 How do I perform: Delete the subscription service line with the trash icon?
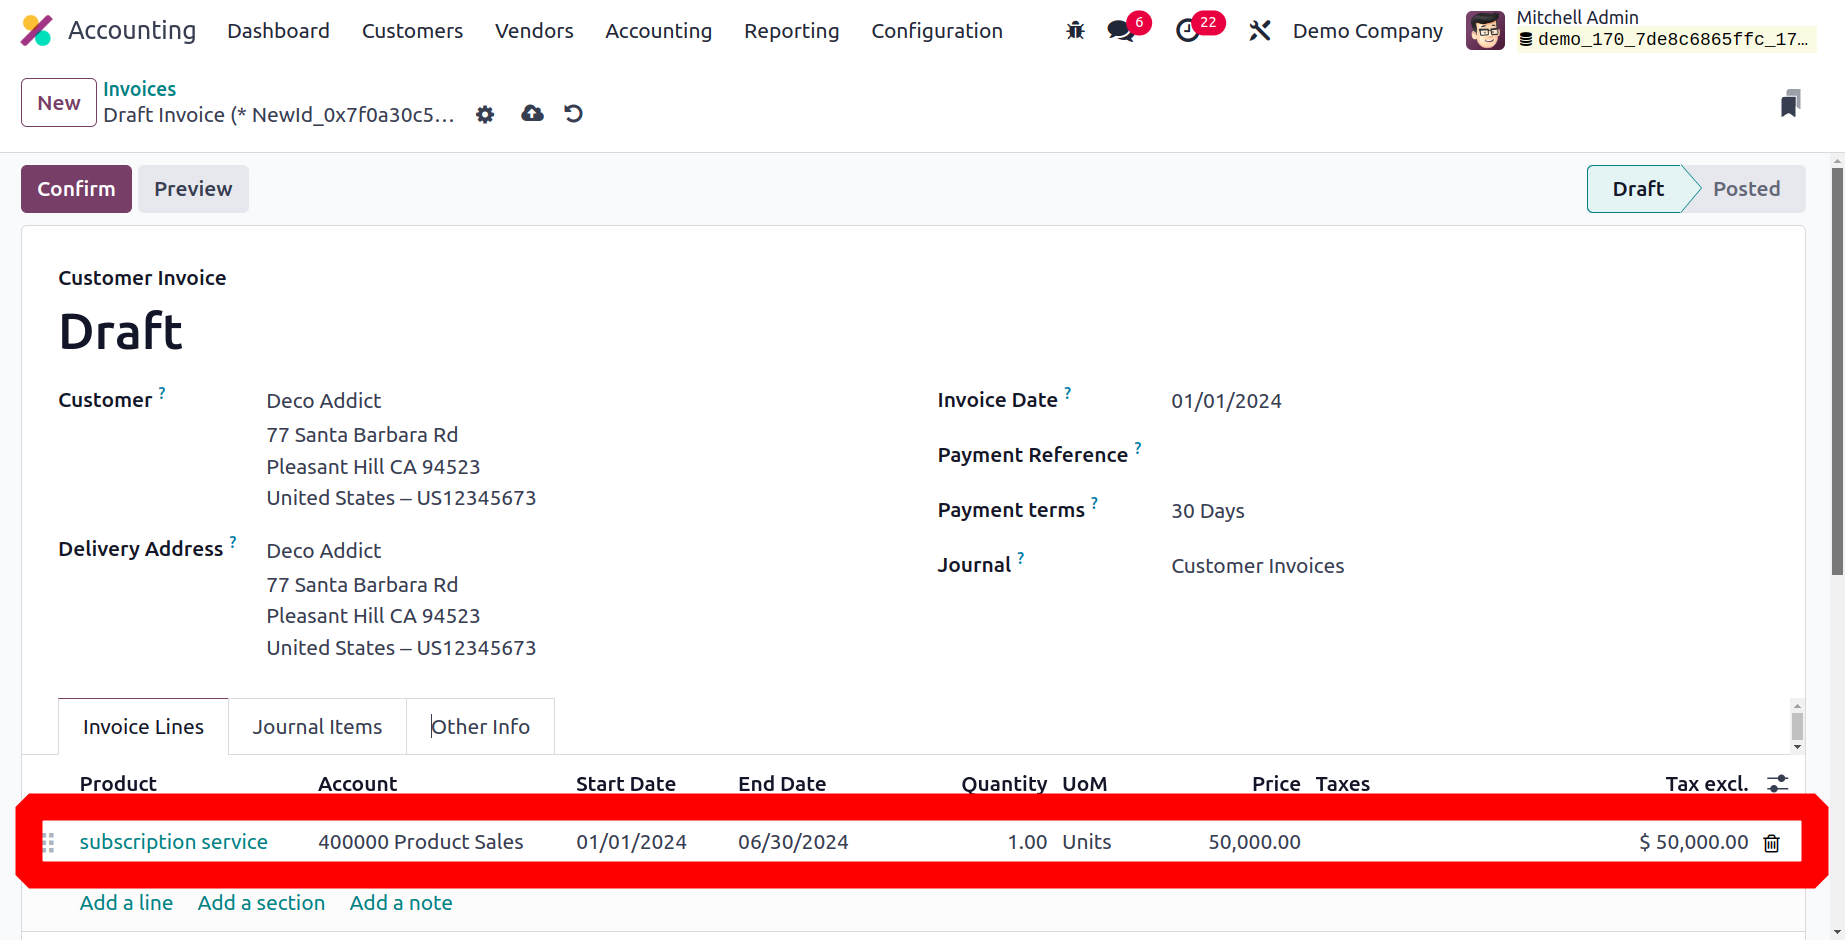click(x=1772, y=843)
